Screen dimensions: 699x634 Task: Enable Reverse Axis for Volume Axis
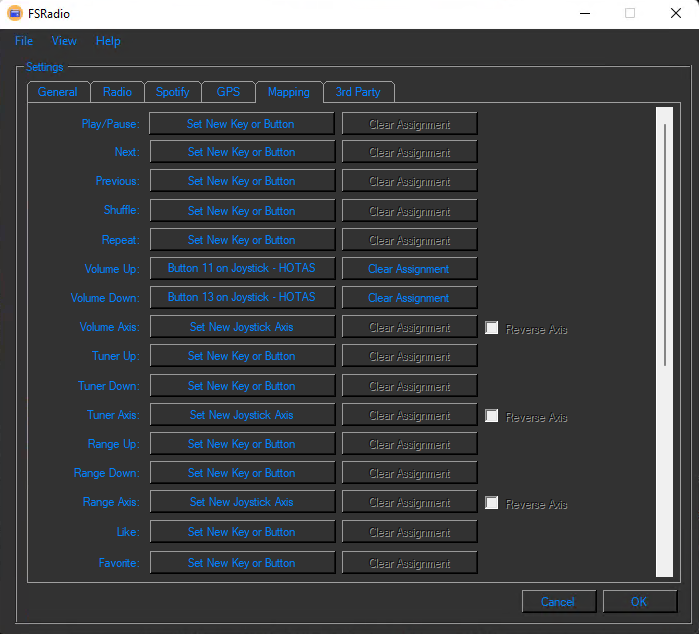point(492,328)
